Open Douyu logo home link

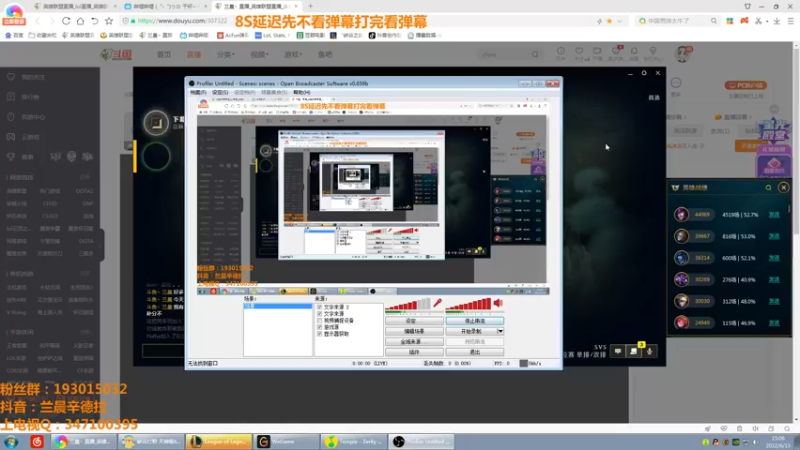[x=116, y=54]
